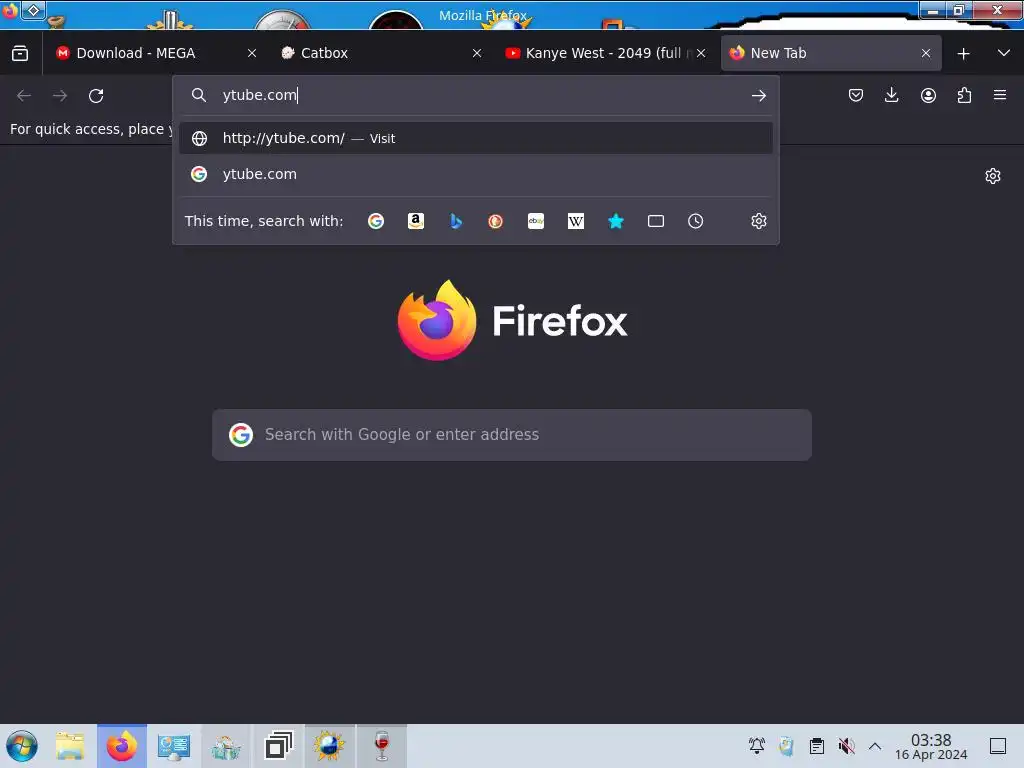The height and width of the screenshot is (768, 1024).
Task: Search this time with DuckDuckGo
Action: pyautogui.click(x=496, y=221)
